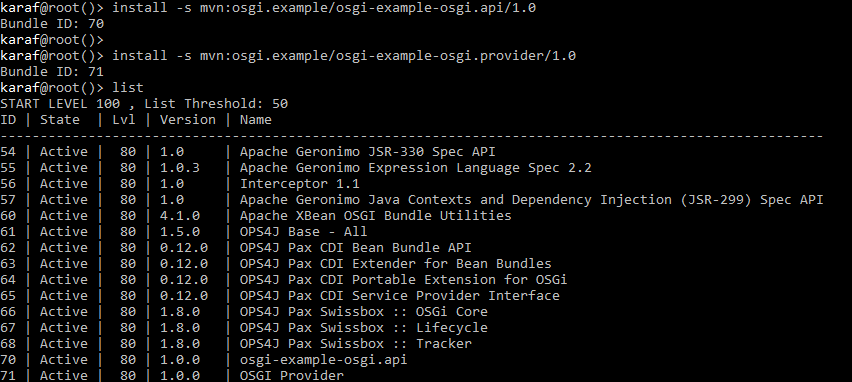Click the Apache XBean OSGI Bundle Utilities entry
The width and height of the screenshot is (852, 382).
click(375, 215)
